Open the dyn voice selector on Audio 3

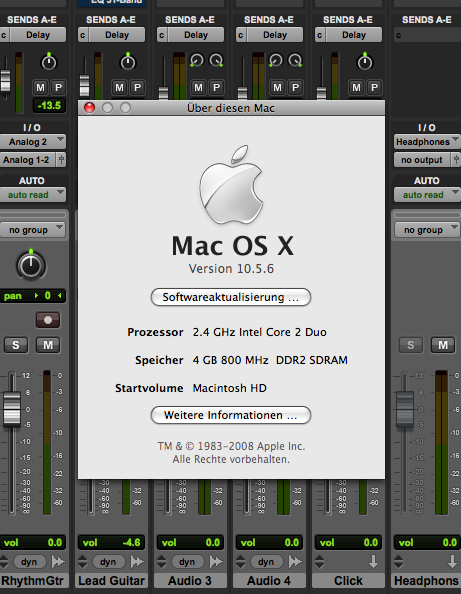click(x=187, y=561)
